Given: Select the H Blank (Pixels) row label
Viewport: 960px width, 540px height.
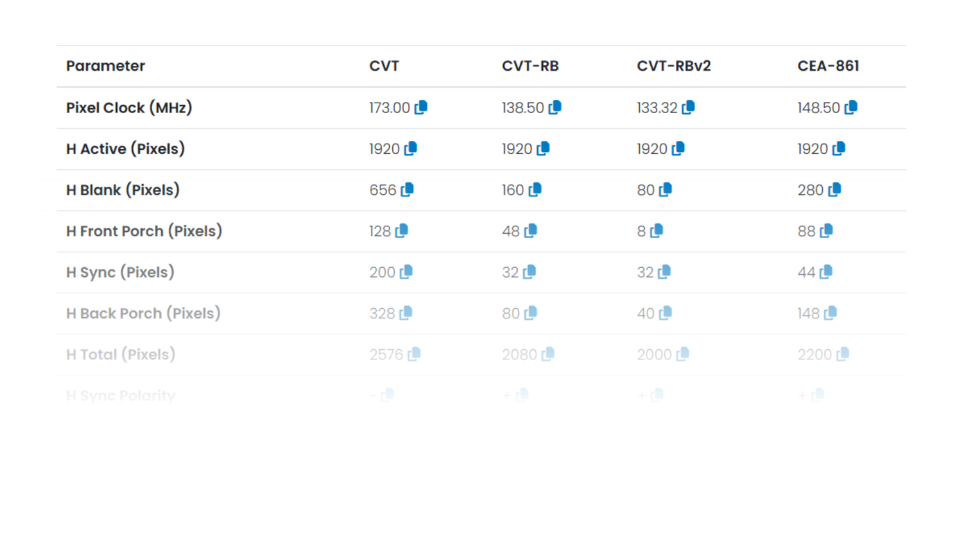Looking at the screenshot, I should click(x=122, y=190).
